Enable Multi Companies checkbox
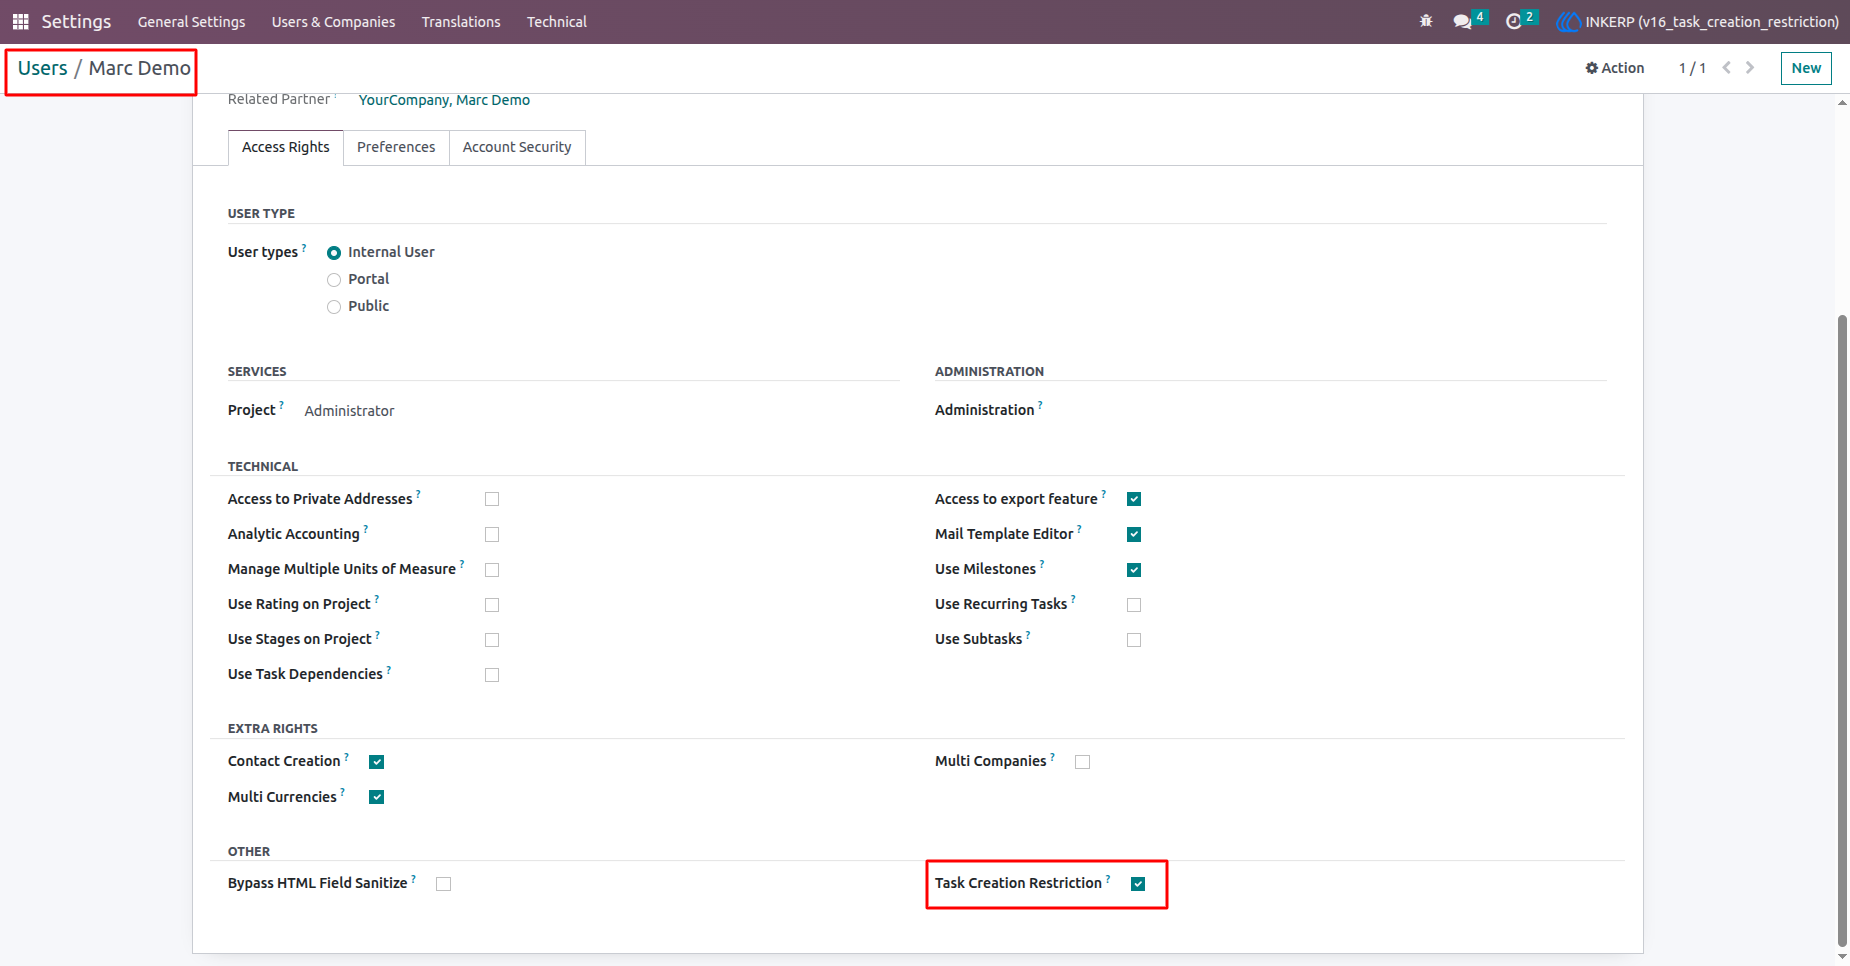 point(1082,762)
